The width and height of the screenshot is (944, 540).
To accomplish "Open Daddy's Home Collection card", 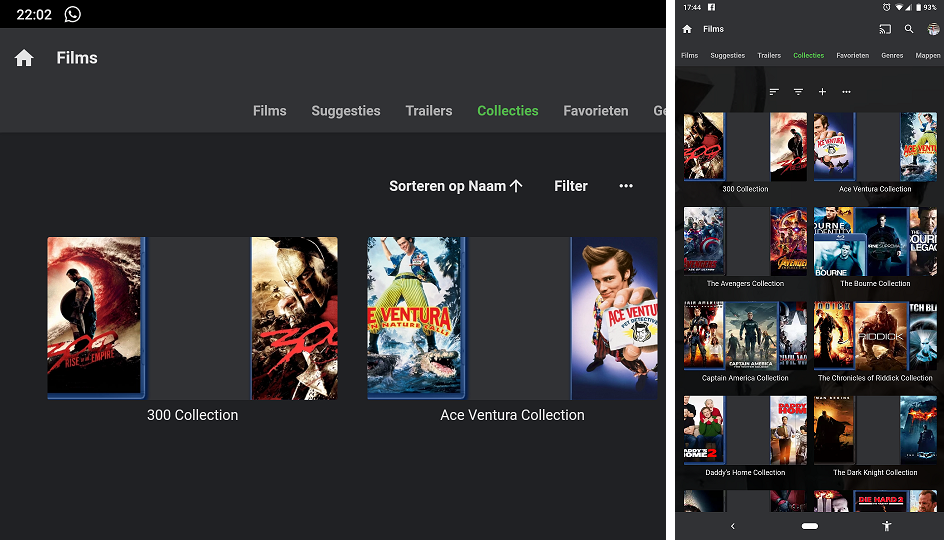I will point(745,430).
